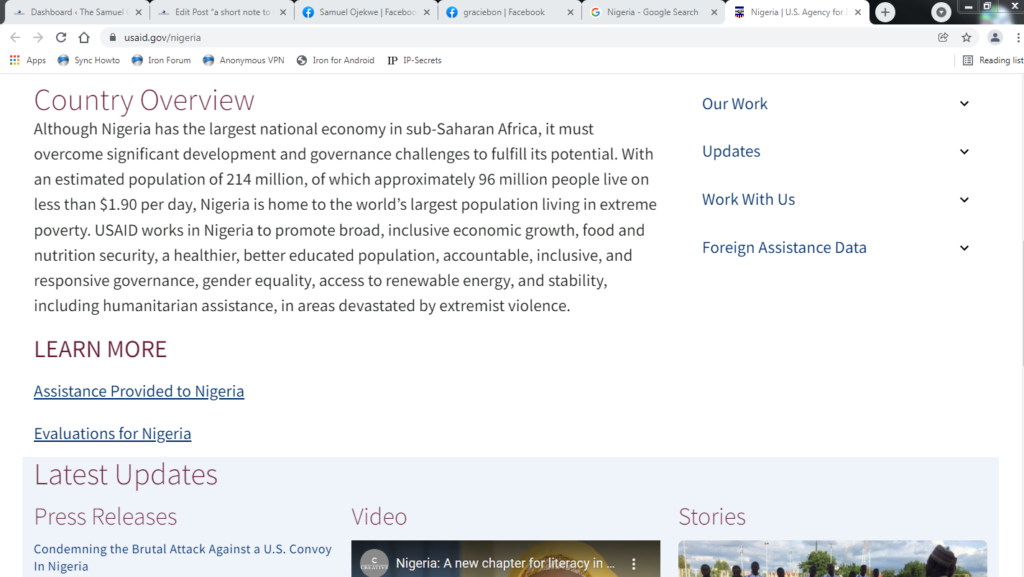Open the Anonymous VPN bookmark
Viewport: 1024px width, 577px height.
(244, 60)
